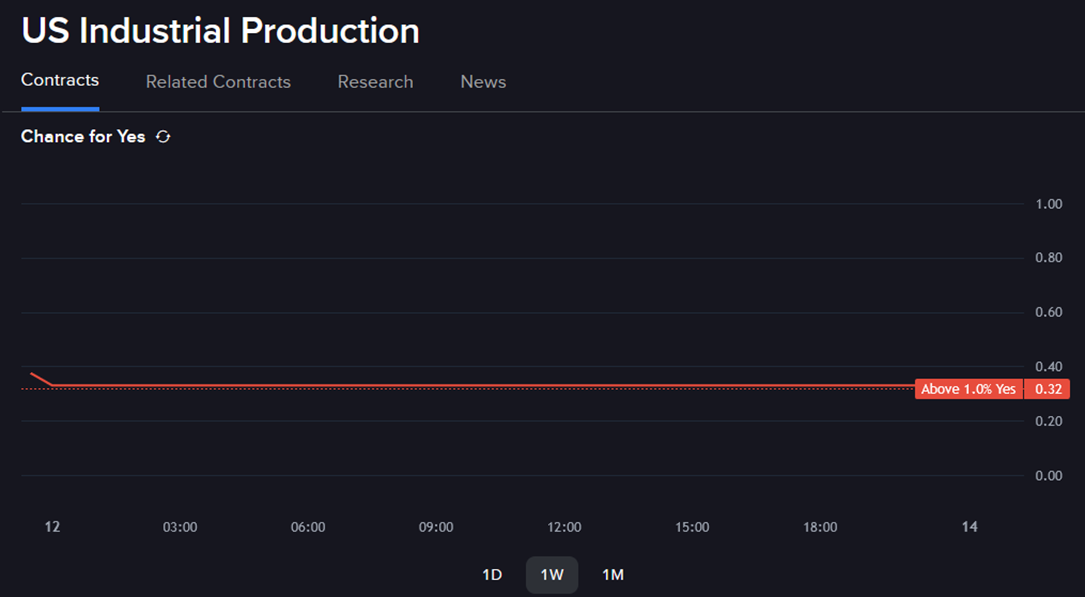Go to the News tab
1085x597 pixels.
tap(483, 82)
